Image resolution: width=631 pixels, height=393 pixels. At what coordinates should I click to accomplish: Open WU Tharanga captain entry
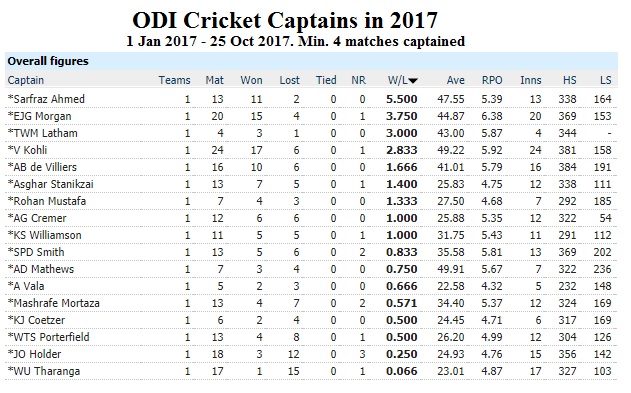point(44,371)
